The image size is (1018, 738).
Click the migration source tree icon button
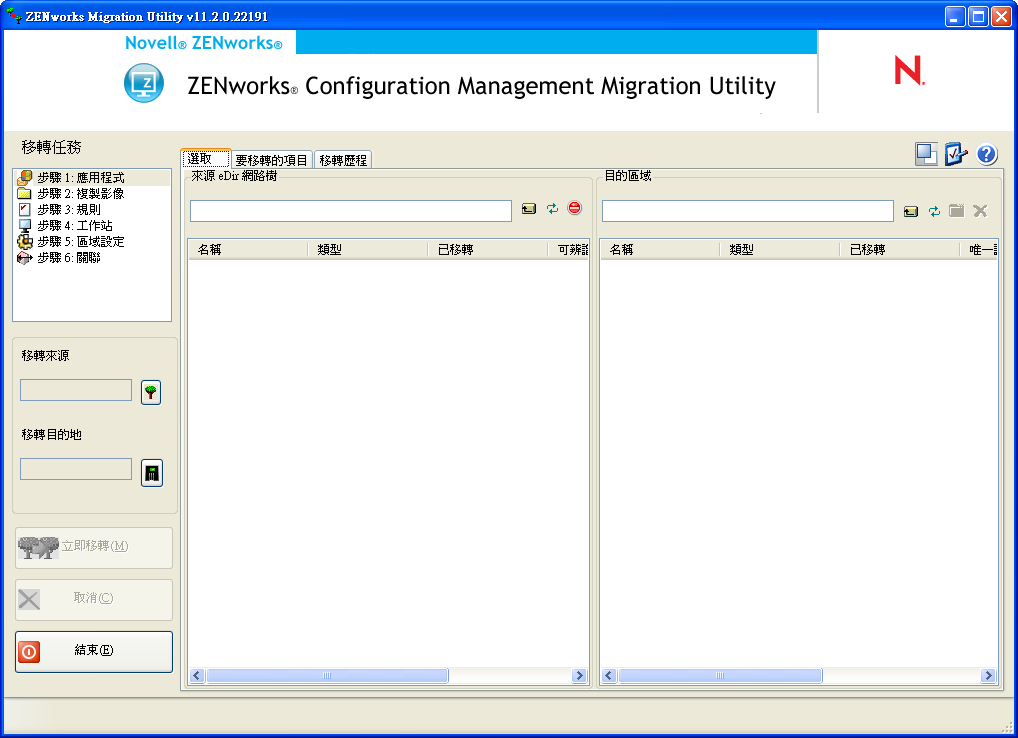151,392
